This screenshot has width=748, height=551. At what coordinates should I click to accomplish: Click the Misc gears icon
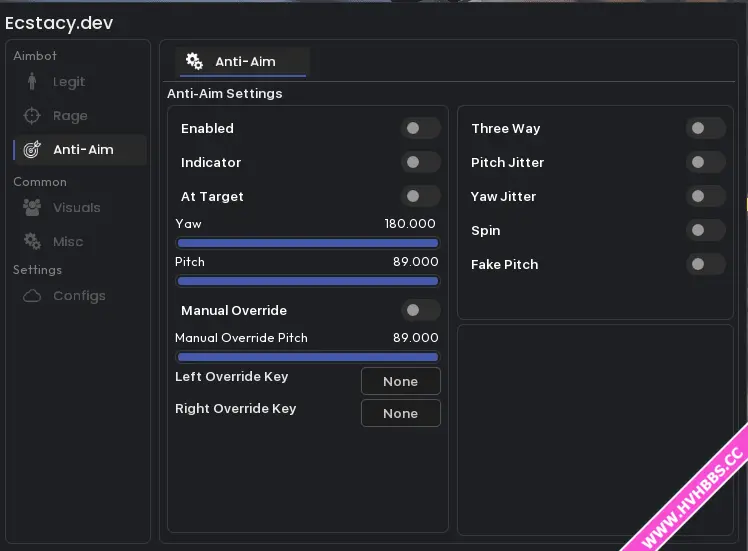click(32, 241)
